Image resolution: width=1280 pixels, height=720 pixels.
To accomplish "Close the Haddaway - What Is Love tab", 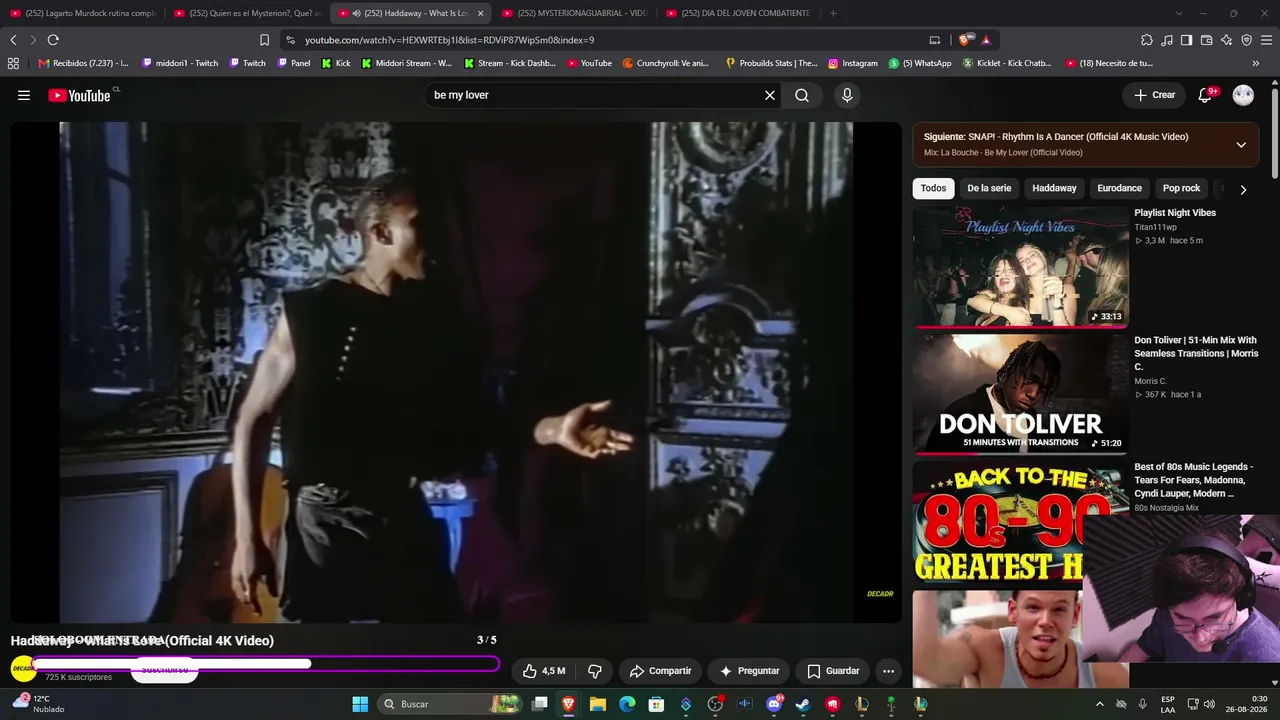I will [480, 13].
